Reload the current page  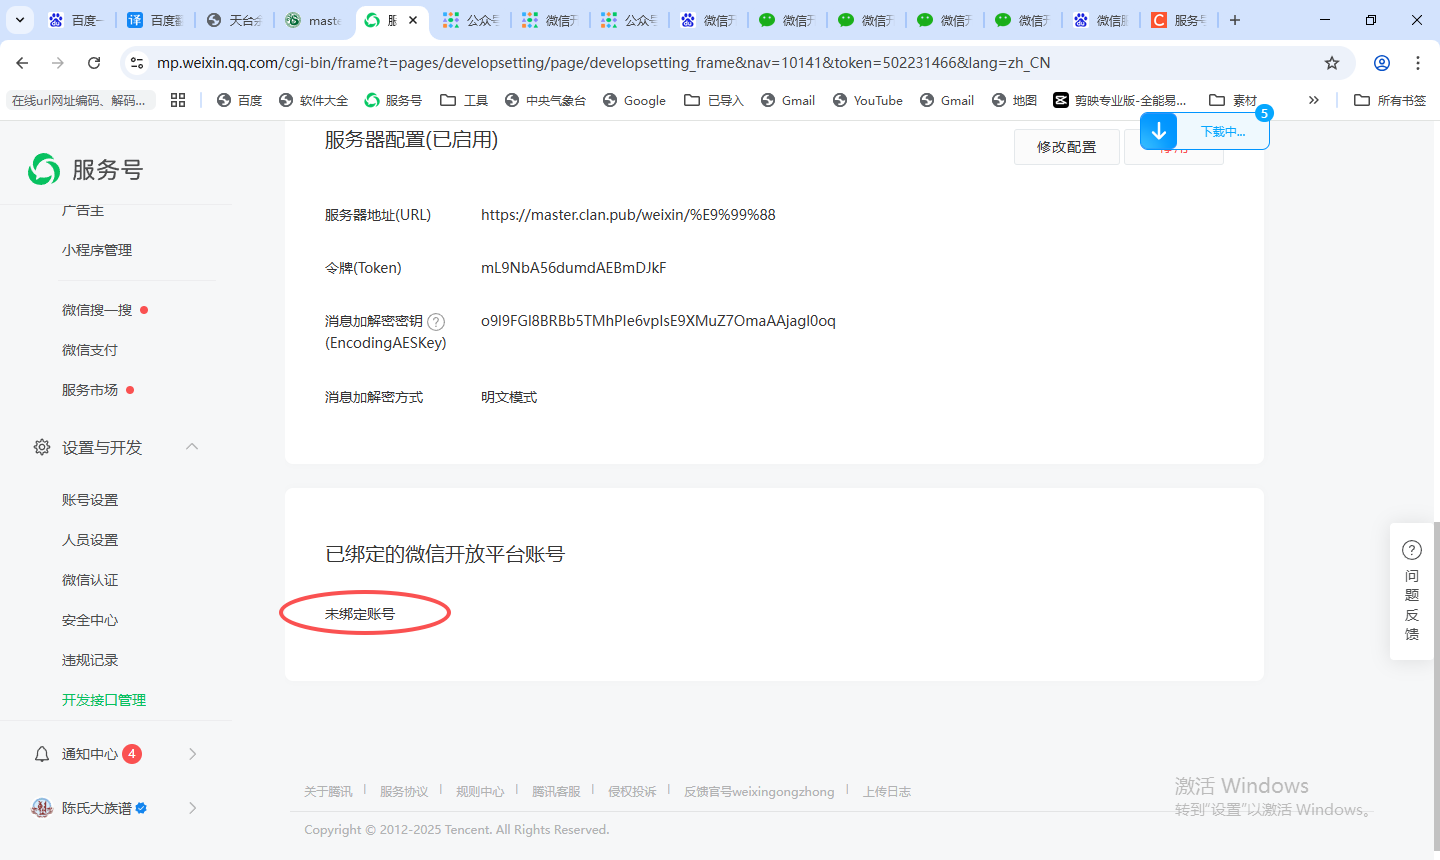pos(94,62)
